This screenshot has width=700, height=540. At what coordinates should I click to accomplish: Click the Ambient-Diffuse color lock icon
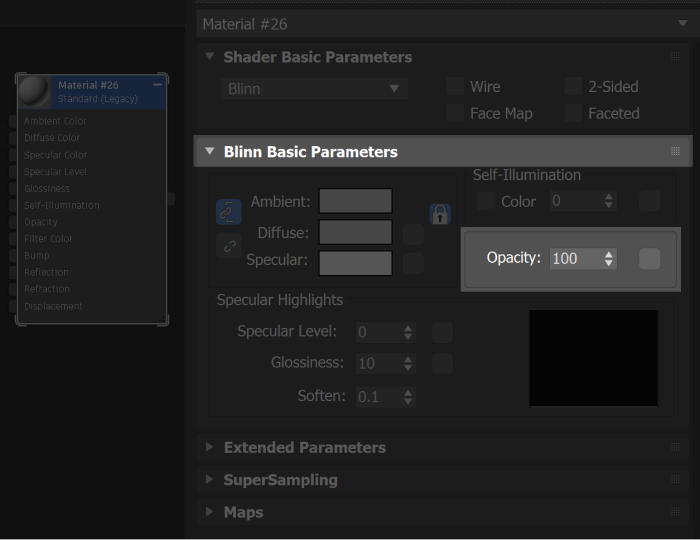tap(228, 212)
